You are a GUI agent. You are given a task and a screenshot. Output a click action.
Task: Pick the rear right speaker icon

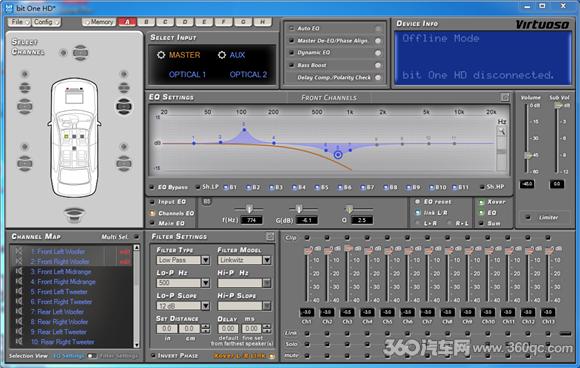tap(124, 163)
